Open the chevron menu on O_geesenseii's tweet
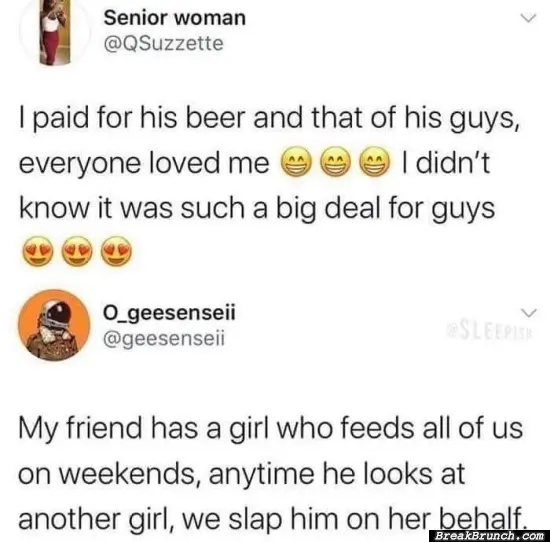Viewport: 550px width, 542px height. [x=528, y=312]
